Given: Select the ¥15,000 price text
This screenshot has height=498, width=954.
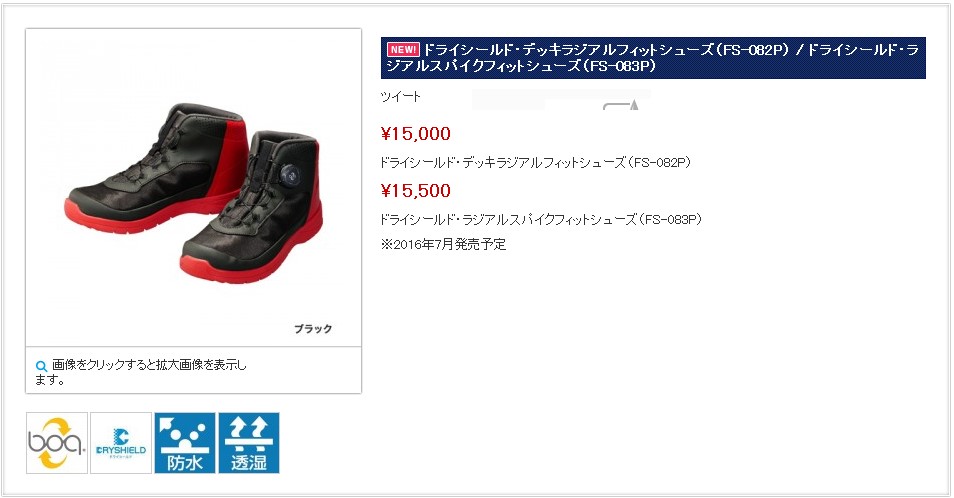Looking at the screenshot, I should (416, 134).
